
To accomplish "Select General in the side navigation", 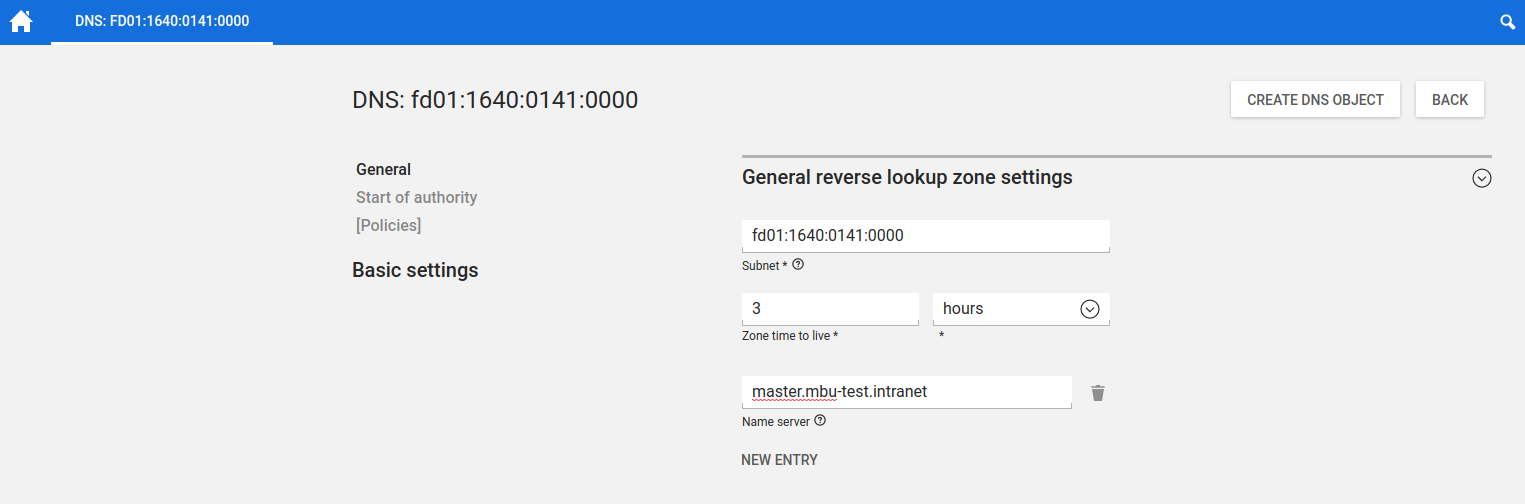I will point(383,169).
